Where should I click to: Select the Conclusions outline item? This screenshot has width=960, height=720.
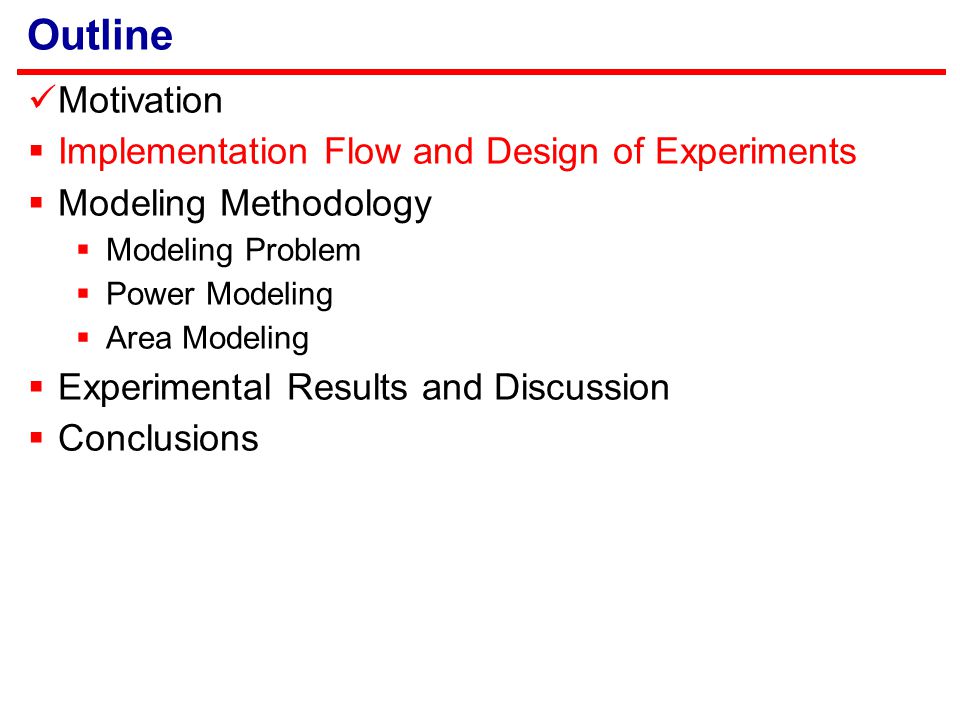pyautogui.click(x=159, y=438)
